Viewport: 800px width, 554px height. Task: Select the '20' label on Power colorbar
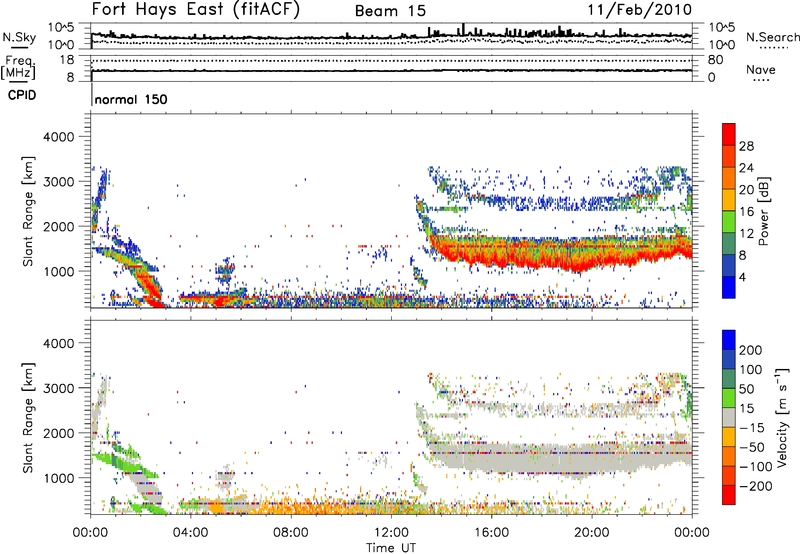746,190
